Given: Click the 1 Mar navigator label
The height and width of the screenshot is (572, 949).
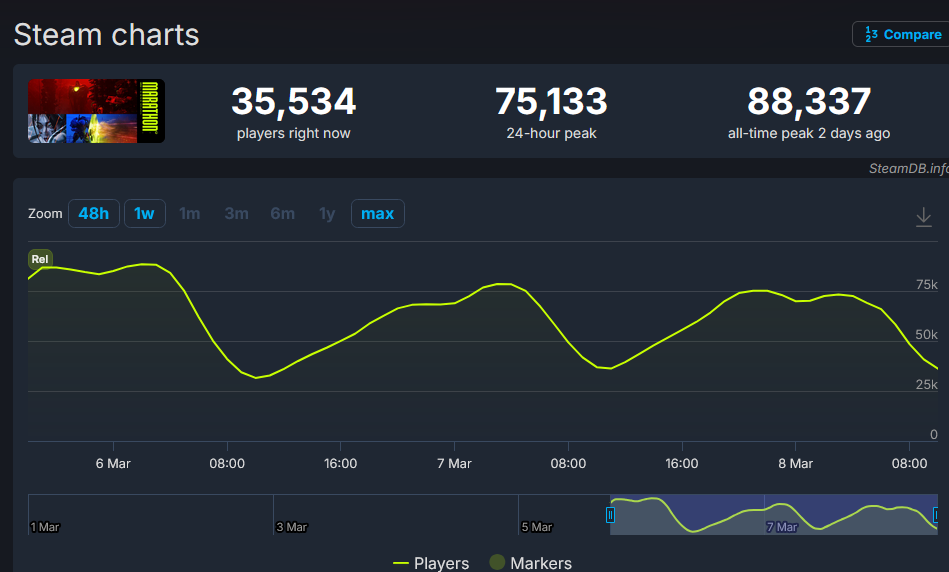Looking at the screenshot, I should pyautogui.click(x=45, y=527).
